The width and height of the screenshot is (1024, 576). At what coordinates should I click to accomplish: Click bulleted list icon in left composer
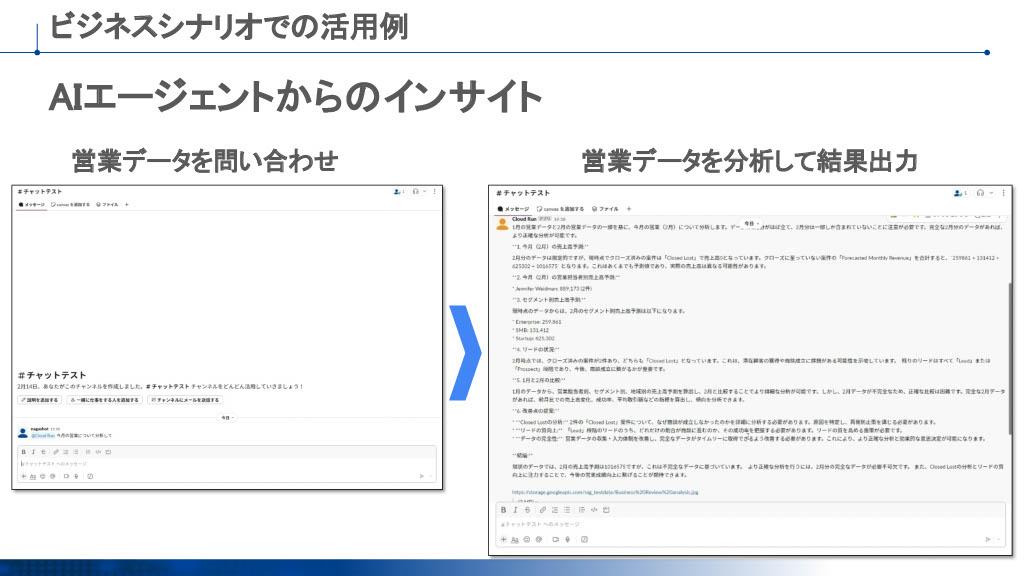point(76,452)
